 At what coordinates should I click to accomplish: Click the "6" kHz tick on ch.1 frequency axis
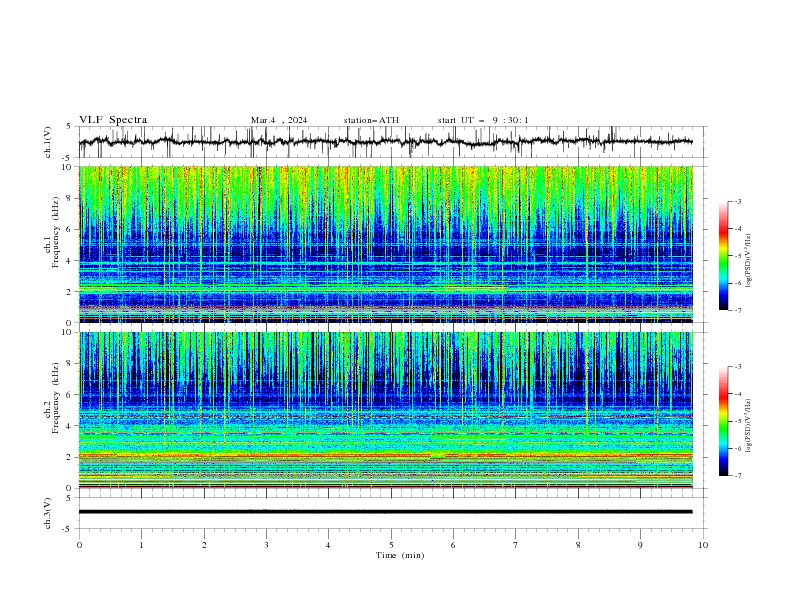click(x=71, y=230)
